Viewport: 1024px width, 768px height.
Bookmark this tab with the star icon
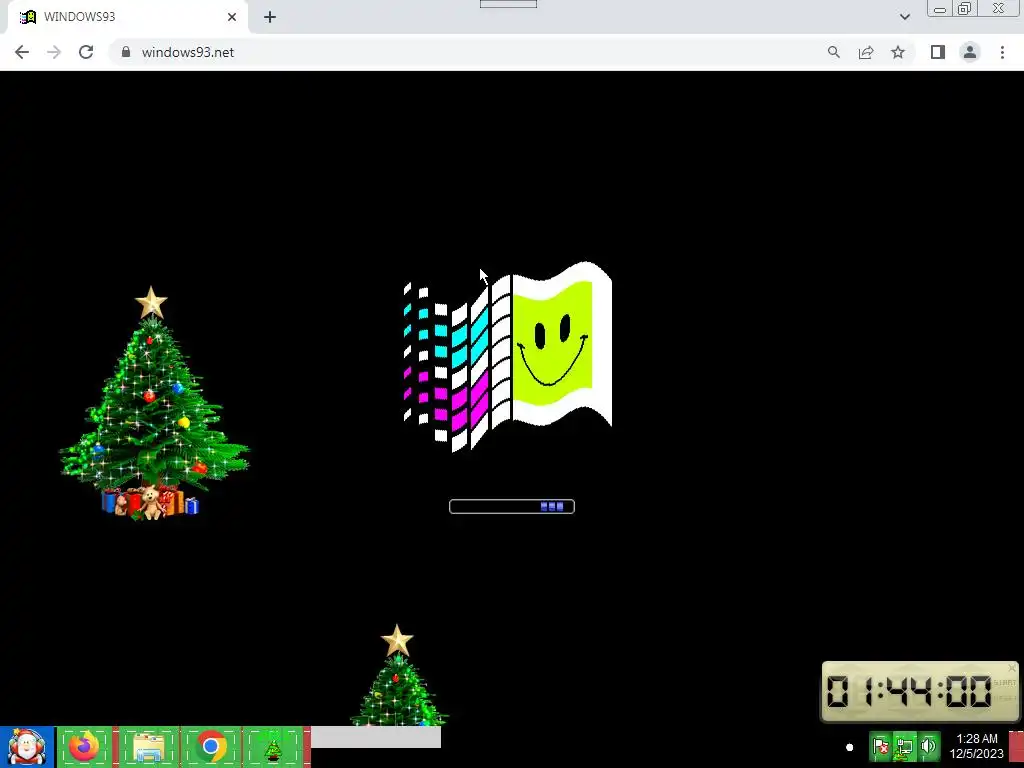[x=898, y=52]
